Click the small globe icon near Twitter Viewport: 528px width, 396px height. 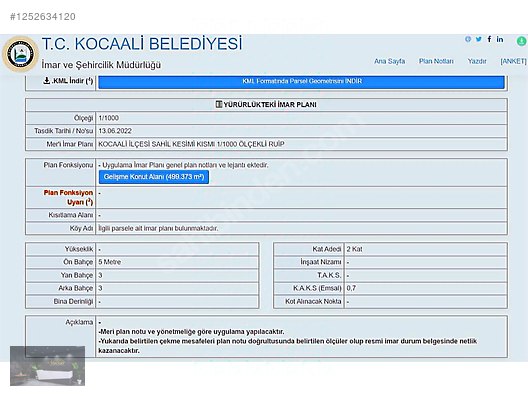point(468,39)
